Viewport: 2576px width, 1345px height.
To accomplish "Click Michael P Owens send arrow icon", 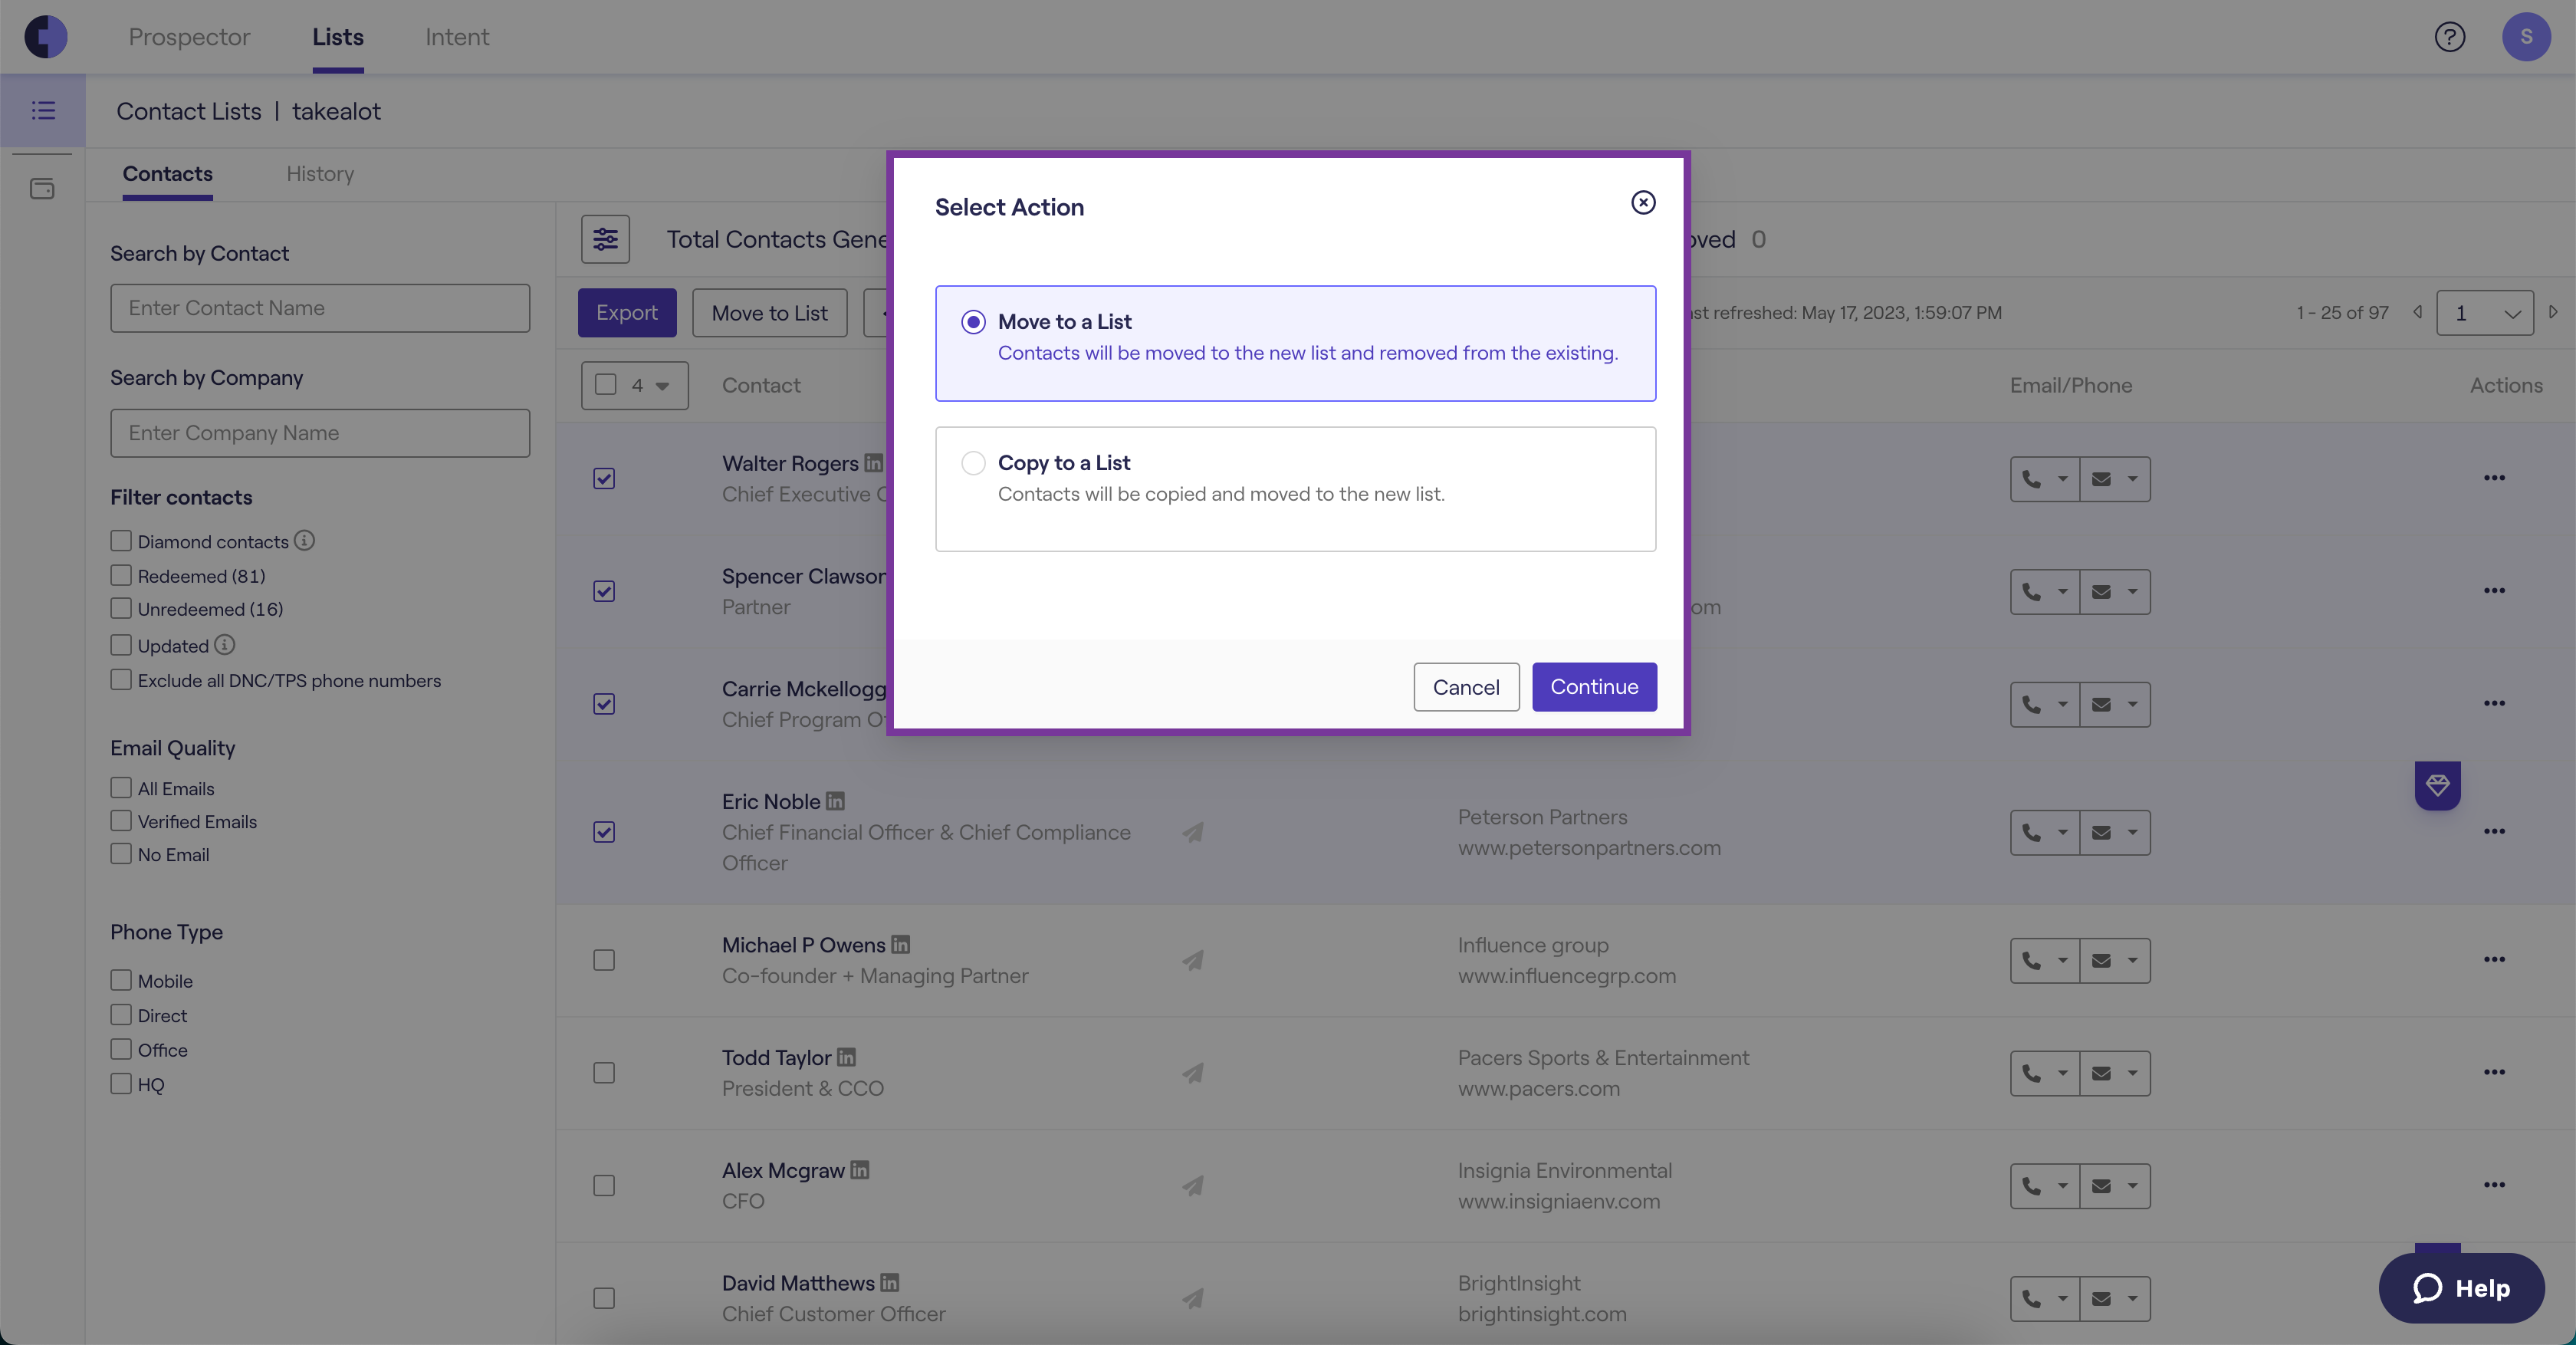I will point(1192,960).
